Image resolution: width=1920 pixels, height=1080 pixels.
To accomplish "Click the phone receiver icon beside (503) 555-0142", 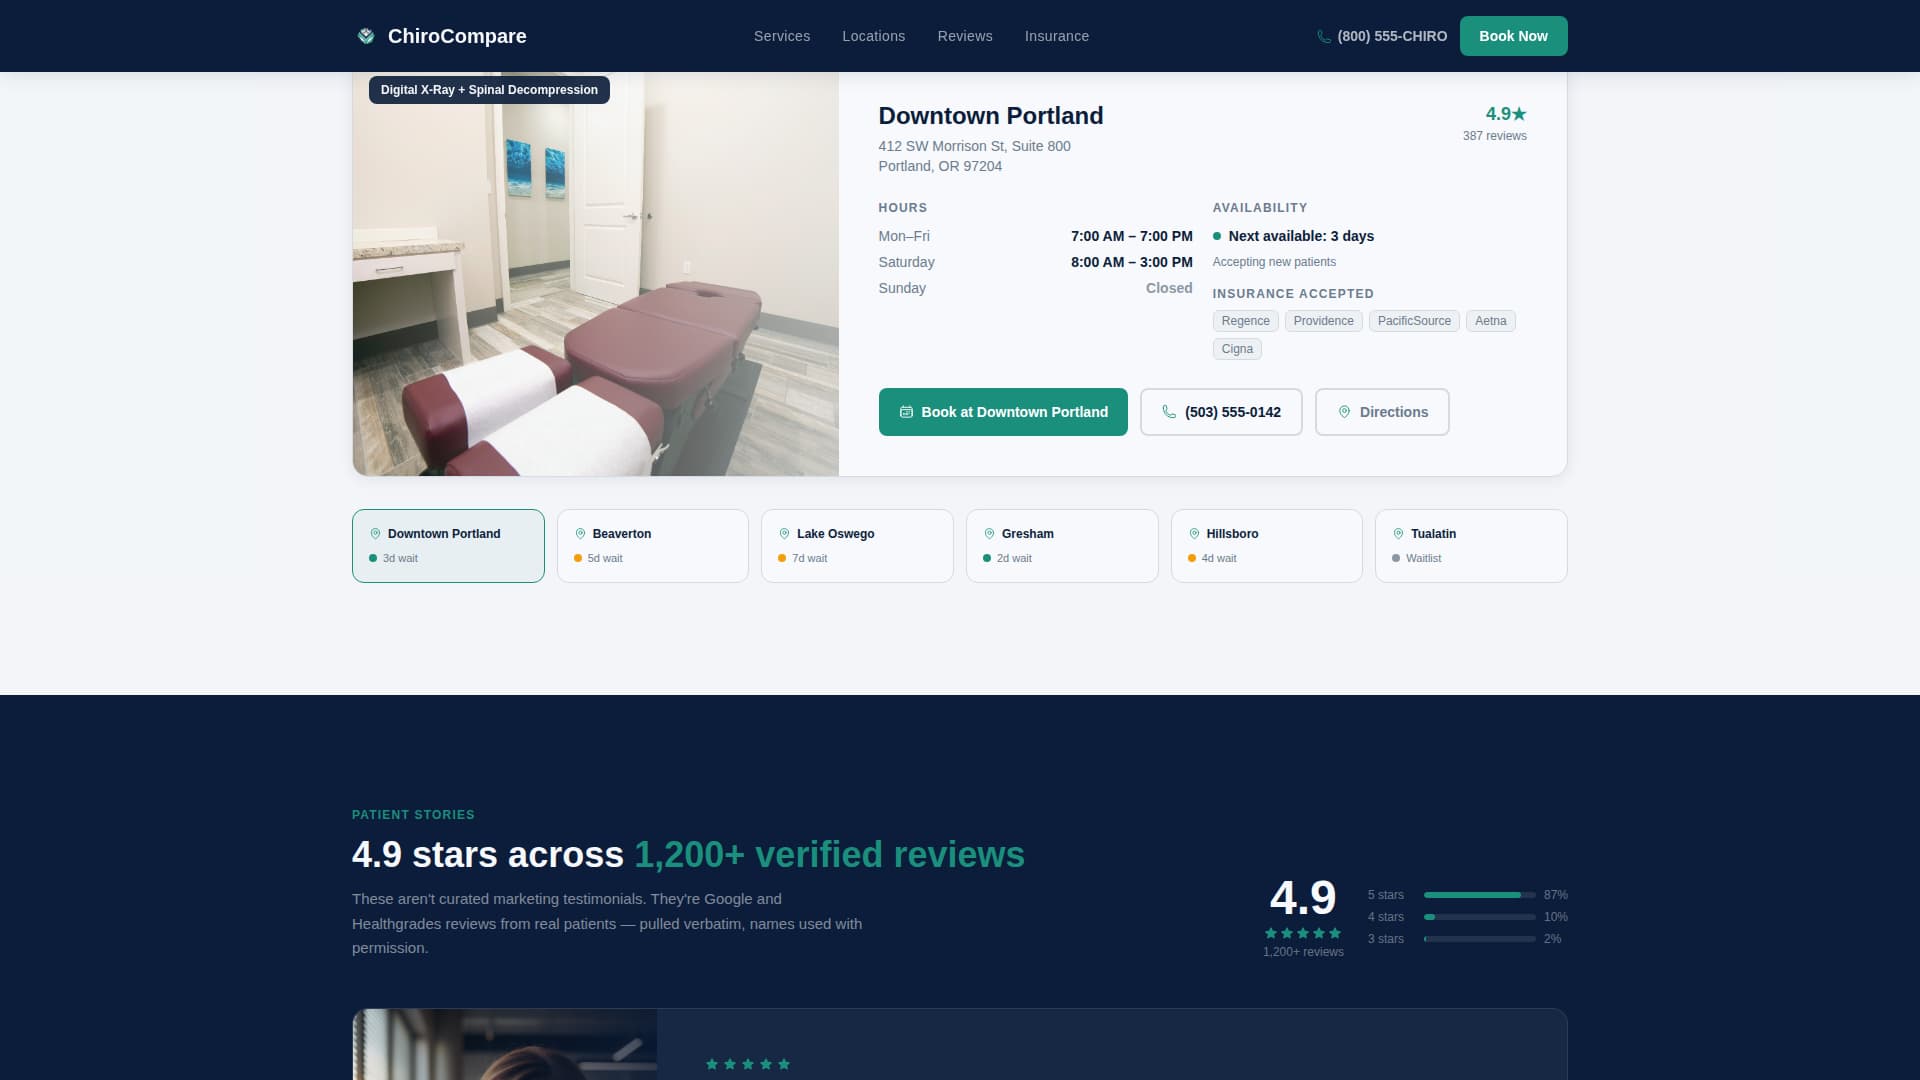I will tap(1168, 412).
